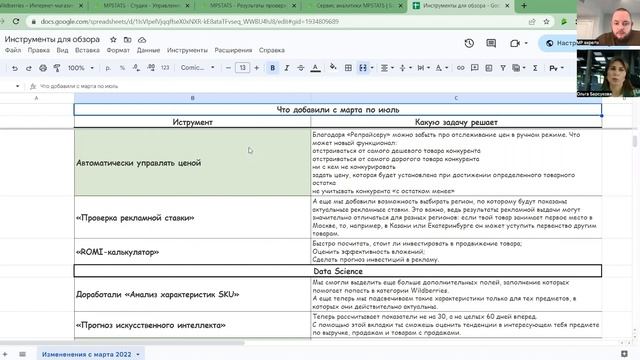Insert a comment from toolbar
This screenshot has width=640, height=360.
(x=474, y=68)
